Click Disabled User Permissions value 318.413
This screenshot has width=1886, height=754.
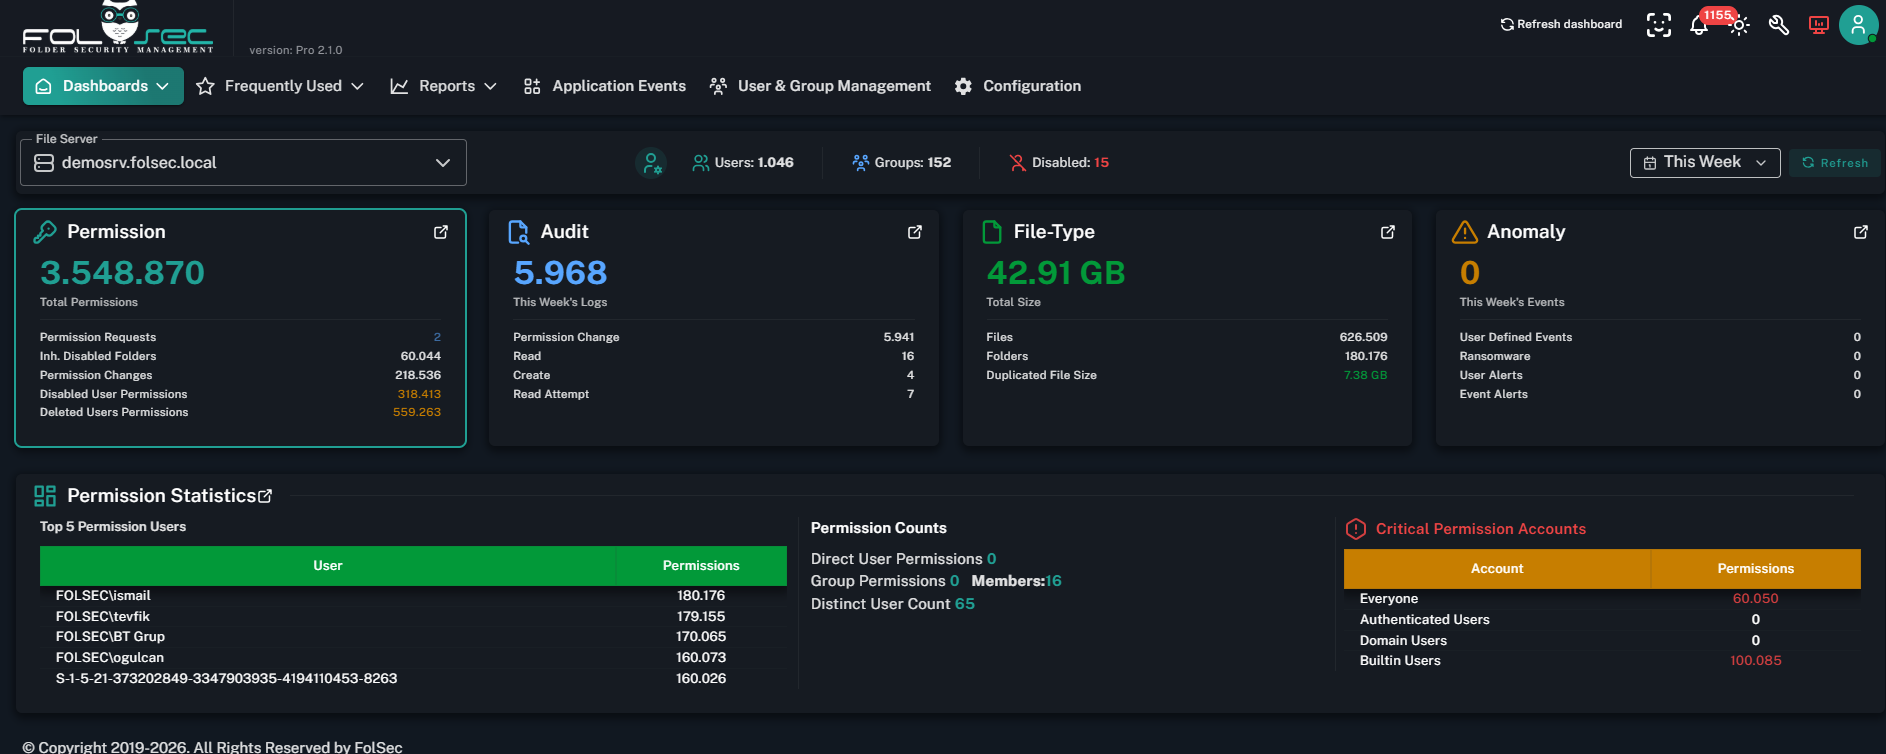[x=419, y=394]
